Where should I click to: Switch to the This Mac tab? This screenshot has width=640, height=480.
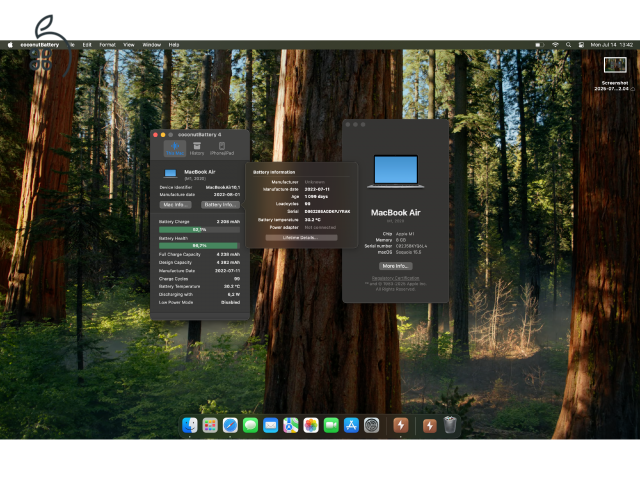(175, 149)
